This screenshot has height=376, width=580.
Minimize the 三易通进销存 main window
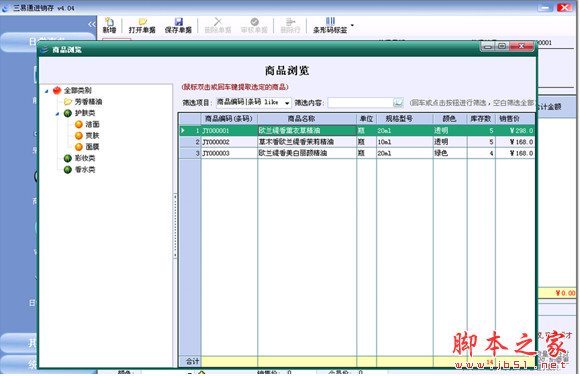544,7
